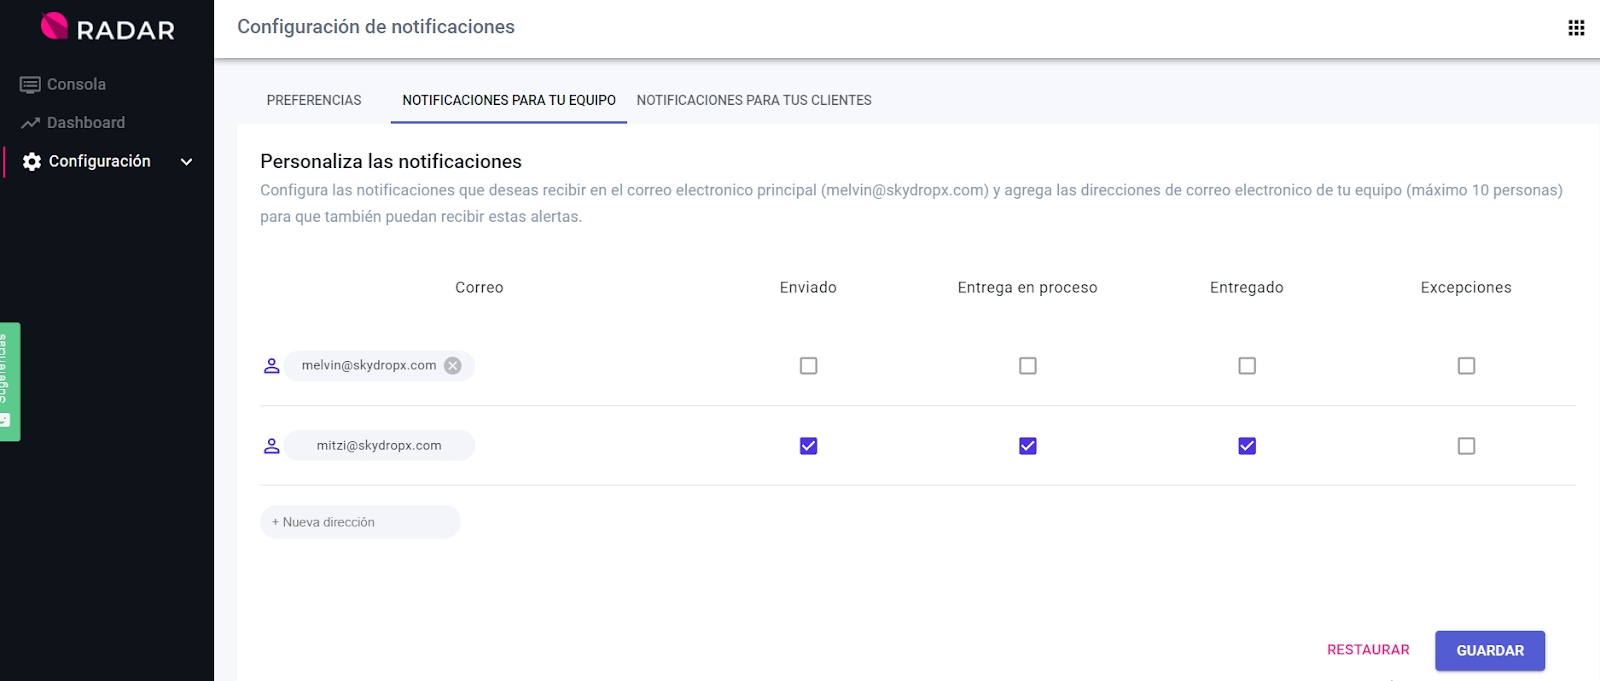Click the Consola monitor icon
The image size is (1600, 681).
point(30,85)
